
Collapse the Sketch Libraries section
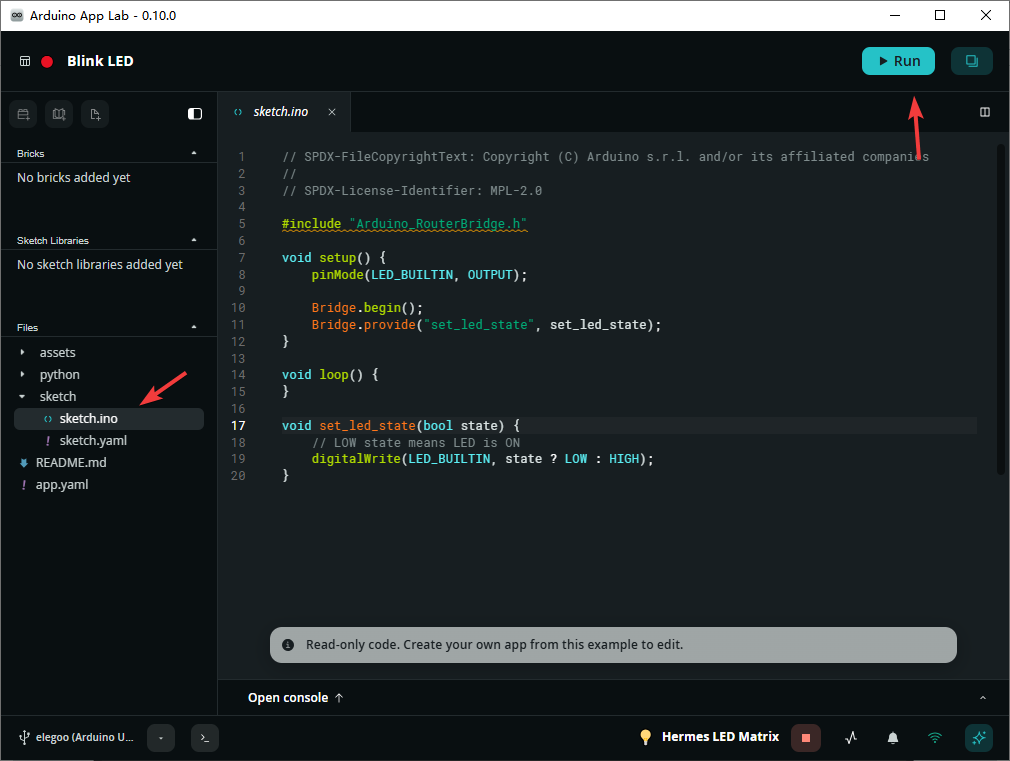pos(194,240)
